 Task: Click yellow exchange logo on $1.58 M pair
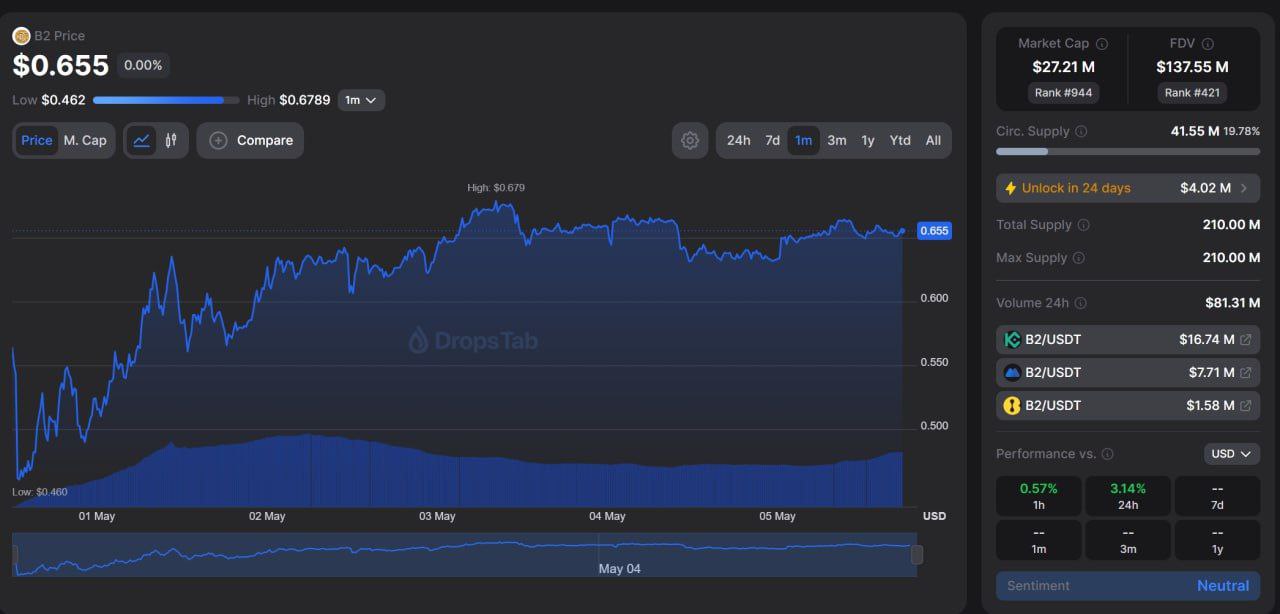1012,406
